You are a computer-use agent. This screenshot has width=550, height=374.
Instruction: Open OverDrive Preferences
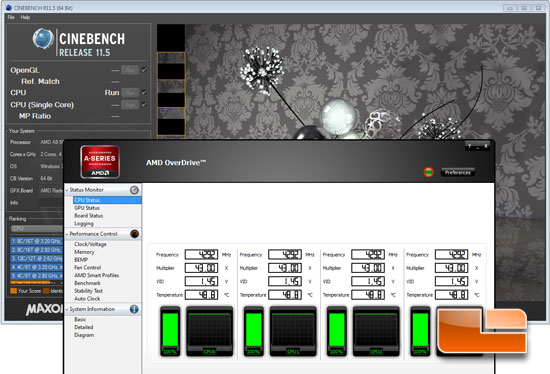coord(458,172)
